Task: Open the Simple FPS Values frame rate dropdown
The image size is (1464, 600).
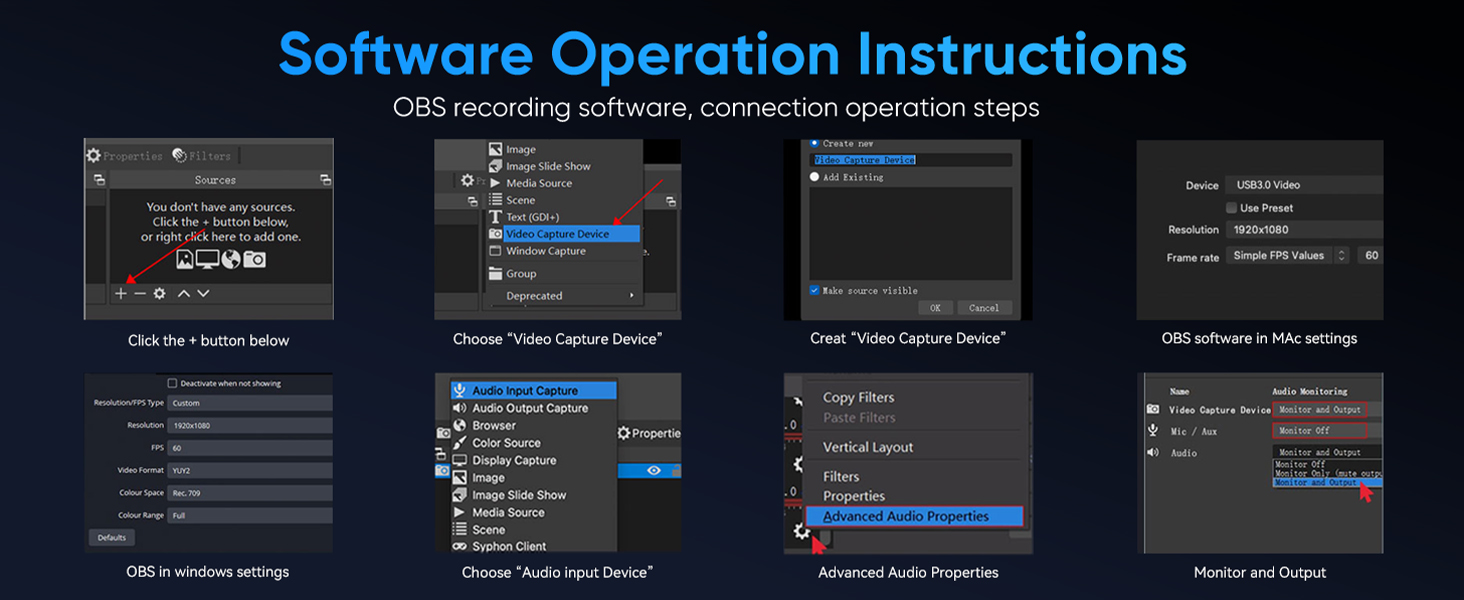Action: 1288,256
